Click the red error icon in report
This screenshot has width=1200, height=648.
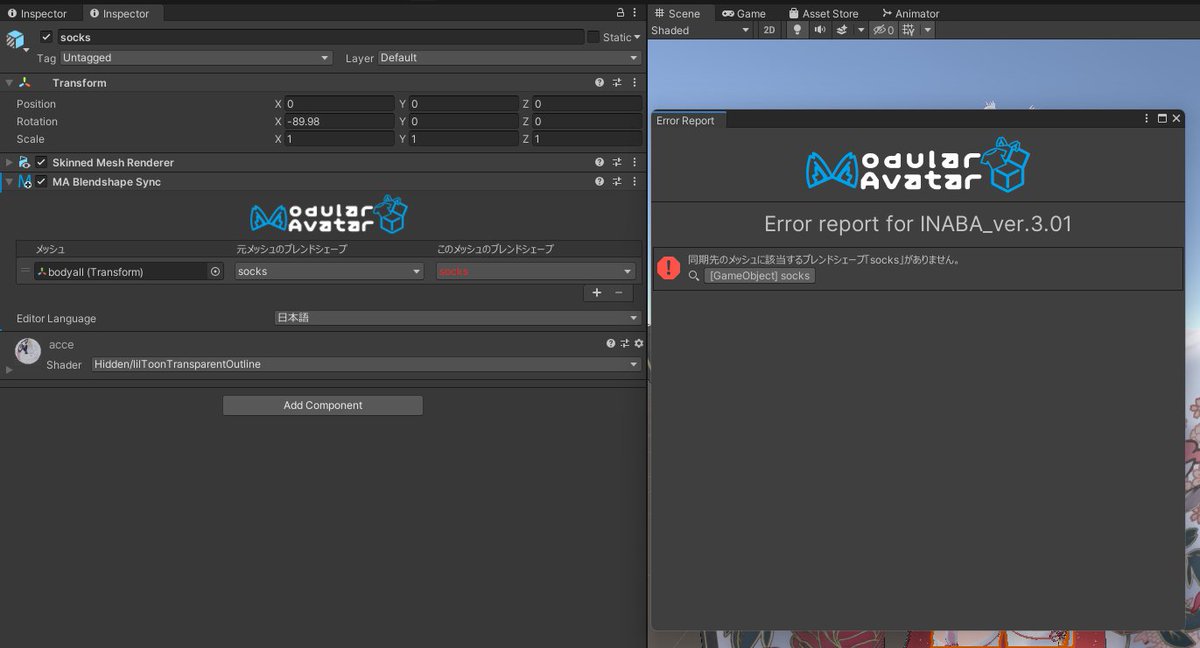tap(668, 267)
